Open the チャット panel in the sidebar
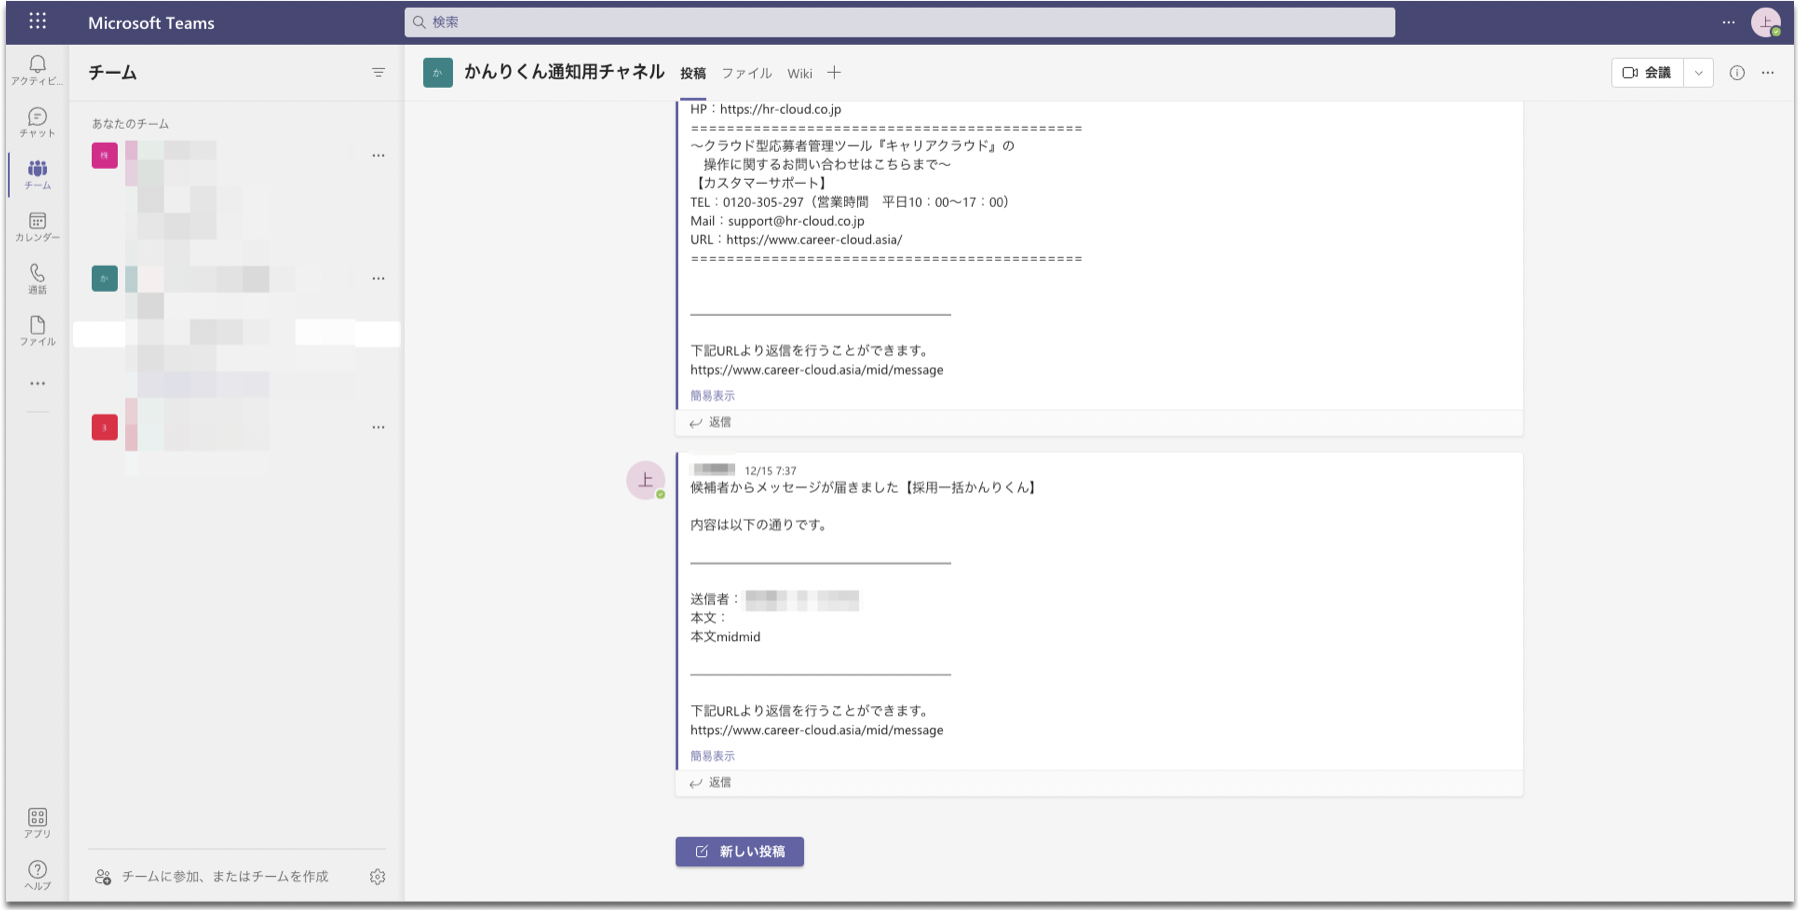1798x910 pixels. click(x=37, y=120)
